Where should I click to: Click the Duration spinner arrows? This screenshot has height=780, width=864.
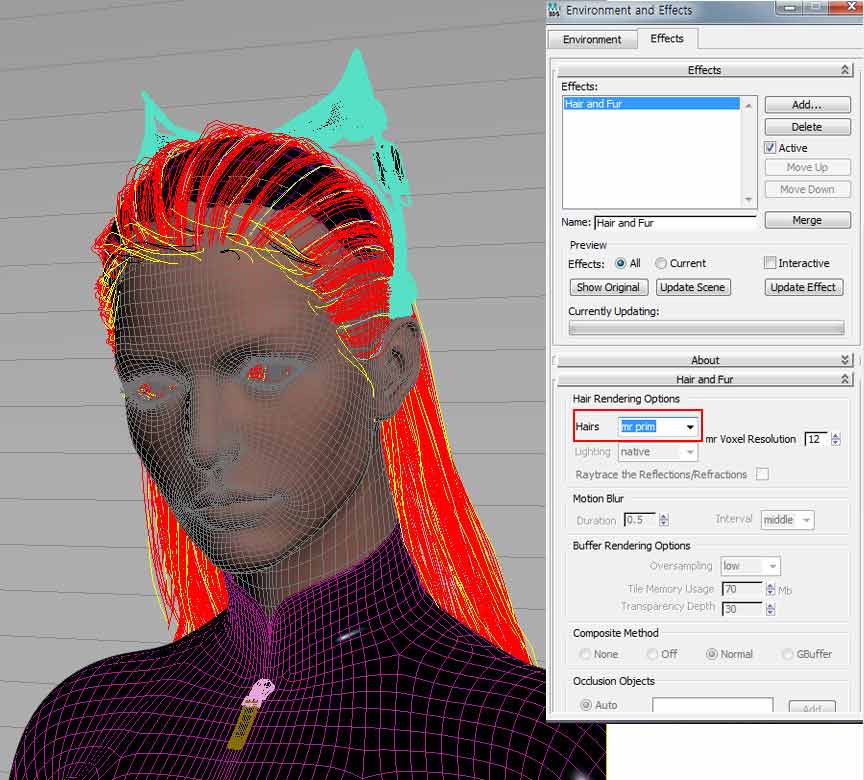coord(664,520)
